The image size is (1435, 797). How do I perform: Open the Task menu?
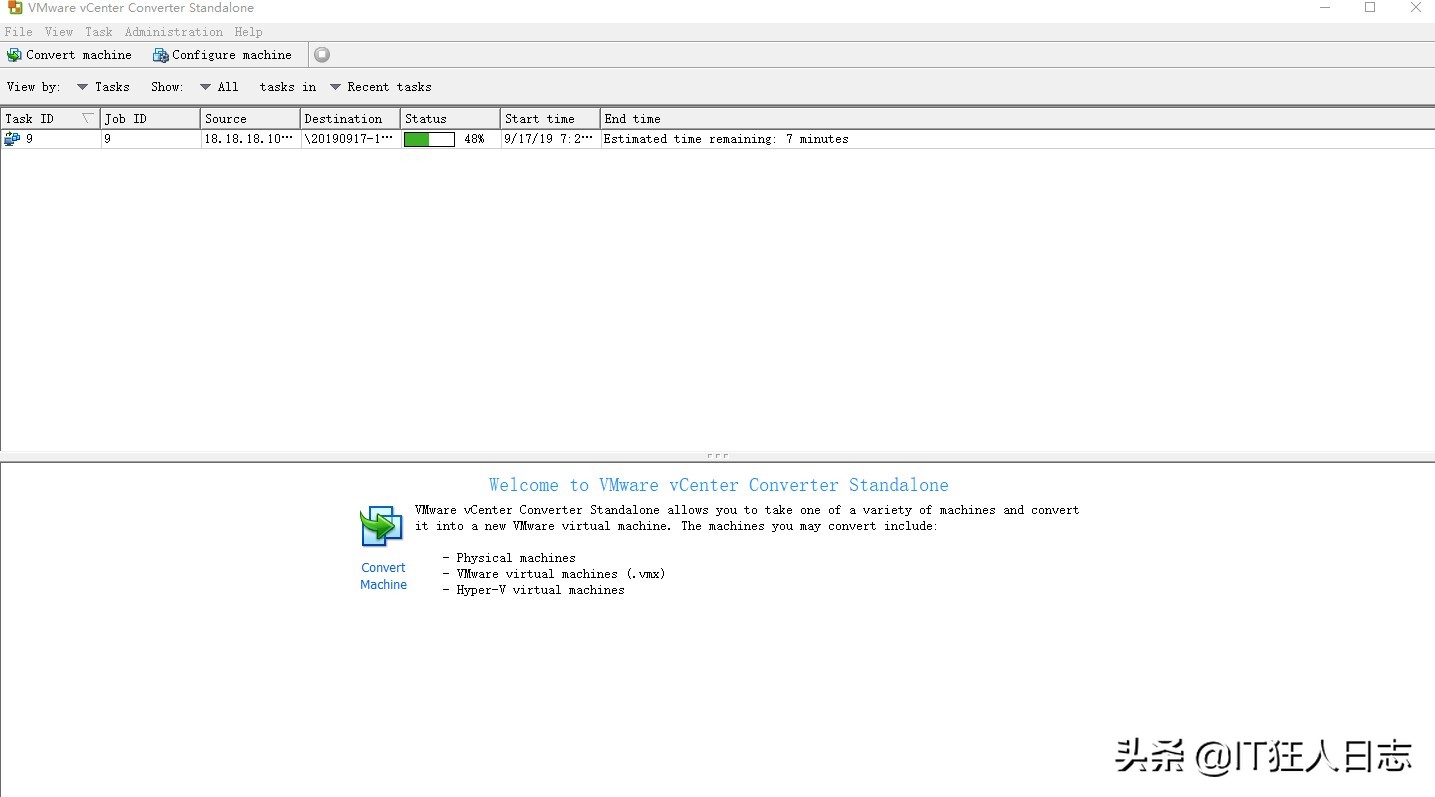(99, 32)
